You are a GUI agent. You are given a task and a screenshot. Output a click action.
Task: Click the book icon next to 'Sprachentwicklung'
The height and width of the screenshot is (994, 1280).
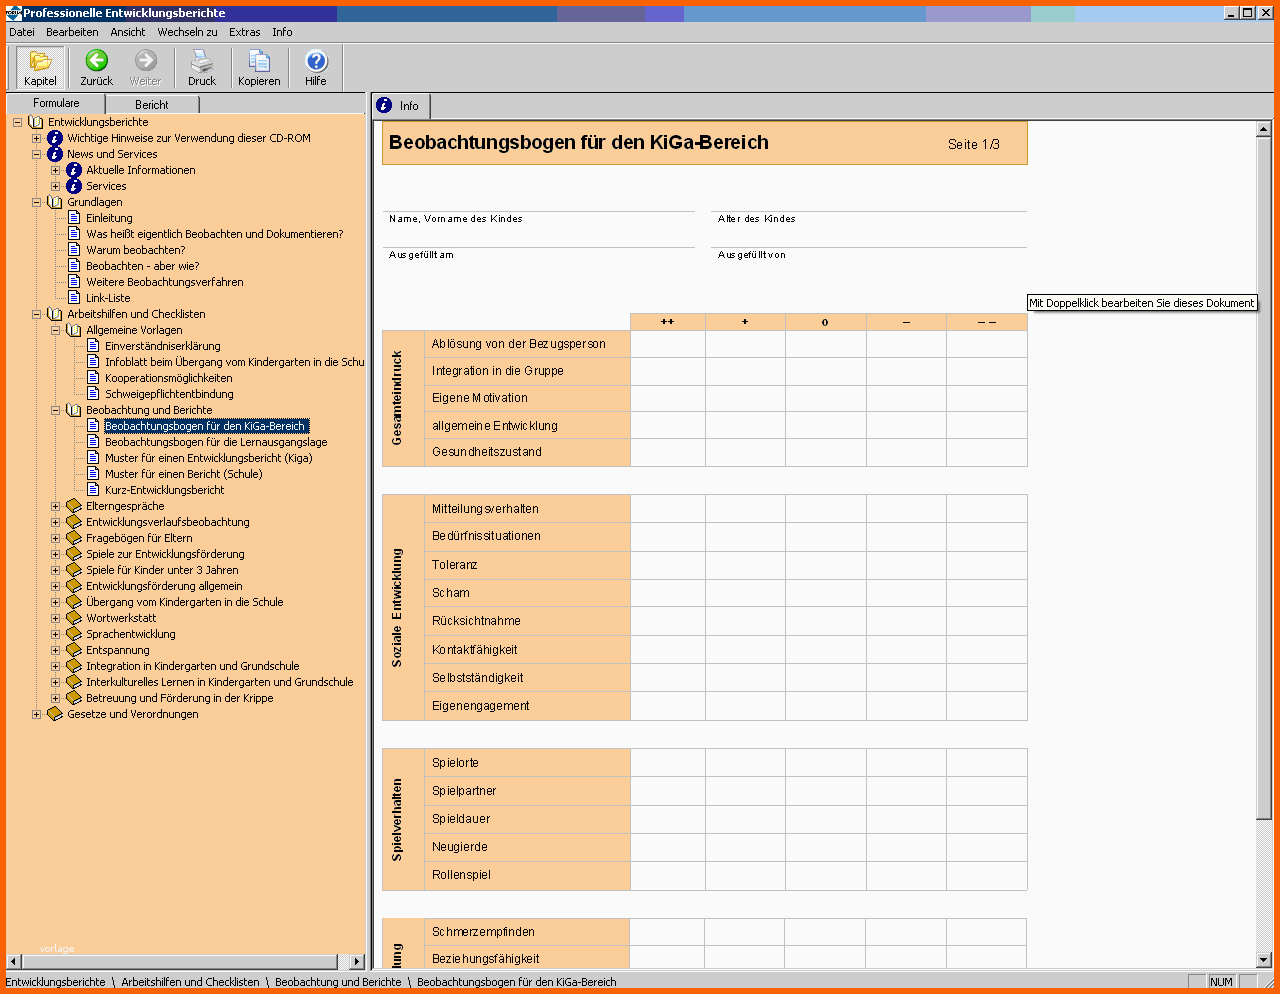(74, 634)
